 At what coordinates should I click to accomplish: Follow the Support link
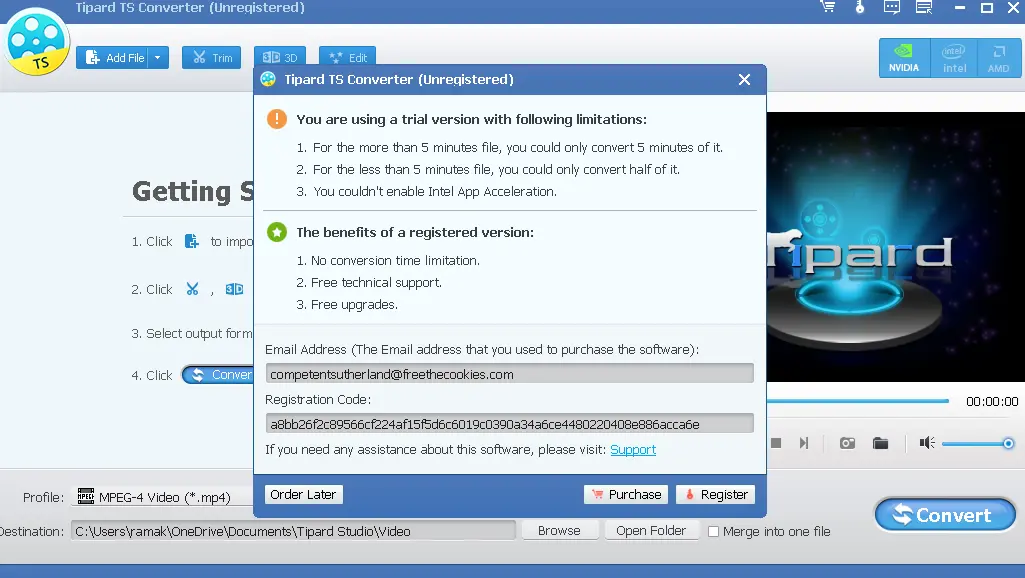[633, 450]
